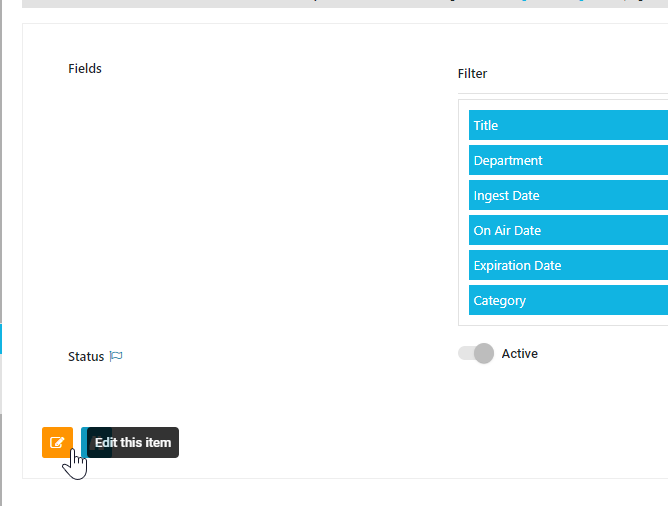The image size is (668, 506).
Task: Click the blue strip on the left edge
Action: click(x=1, y=338)
